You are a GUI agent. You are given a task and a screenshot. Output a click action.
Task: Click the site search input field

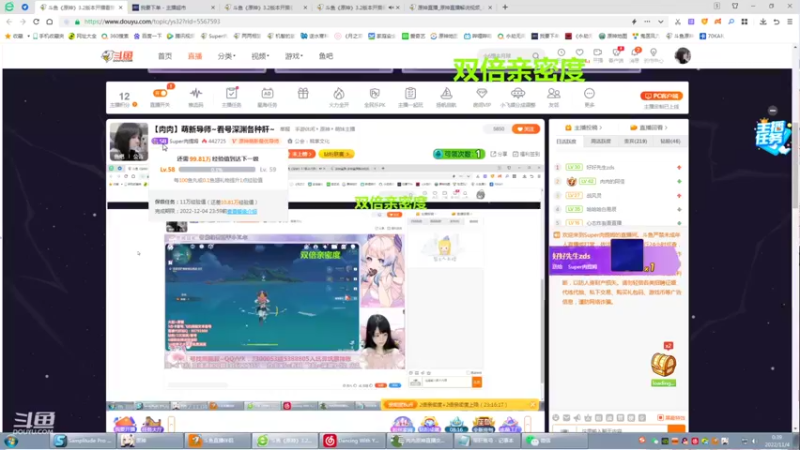pos(505,56)
